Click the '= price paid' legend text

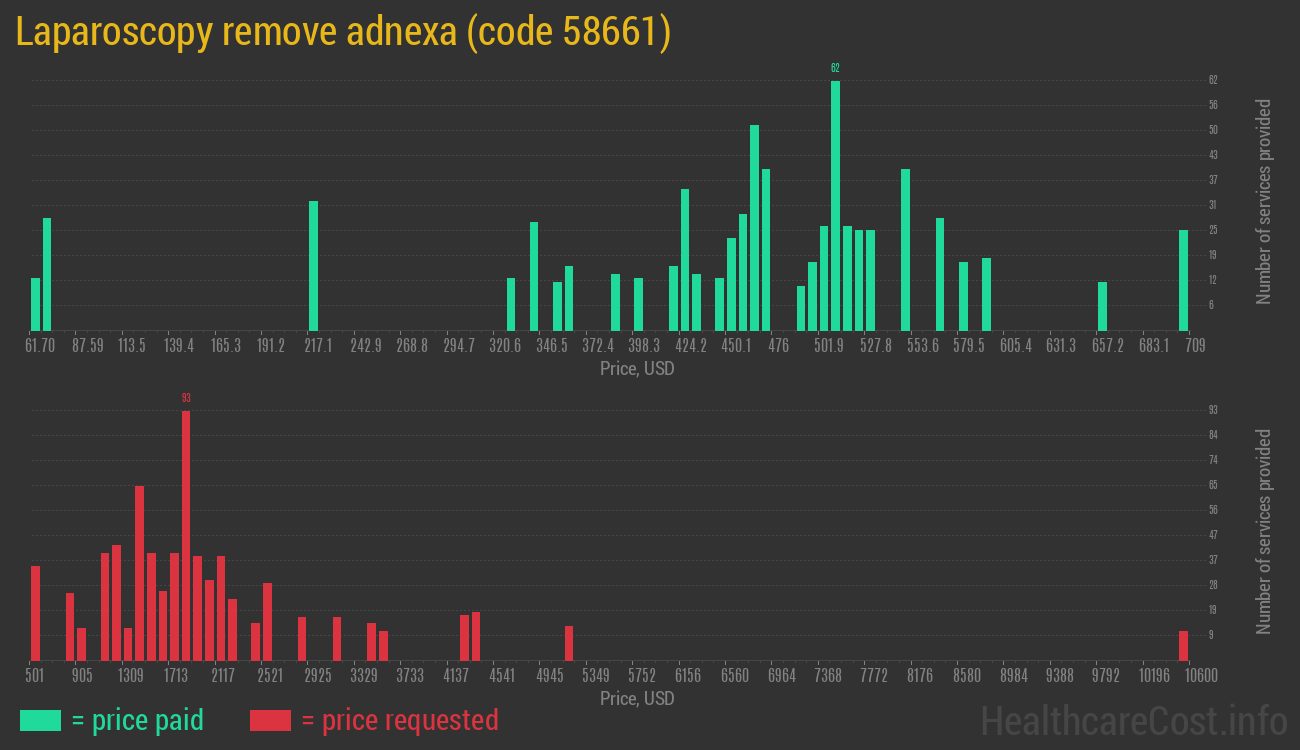(138, 720)
